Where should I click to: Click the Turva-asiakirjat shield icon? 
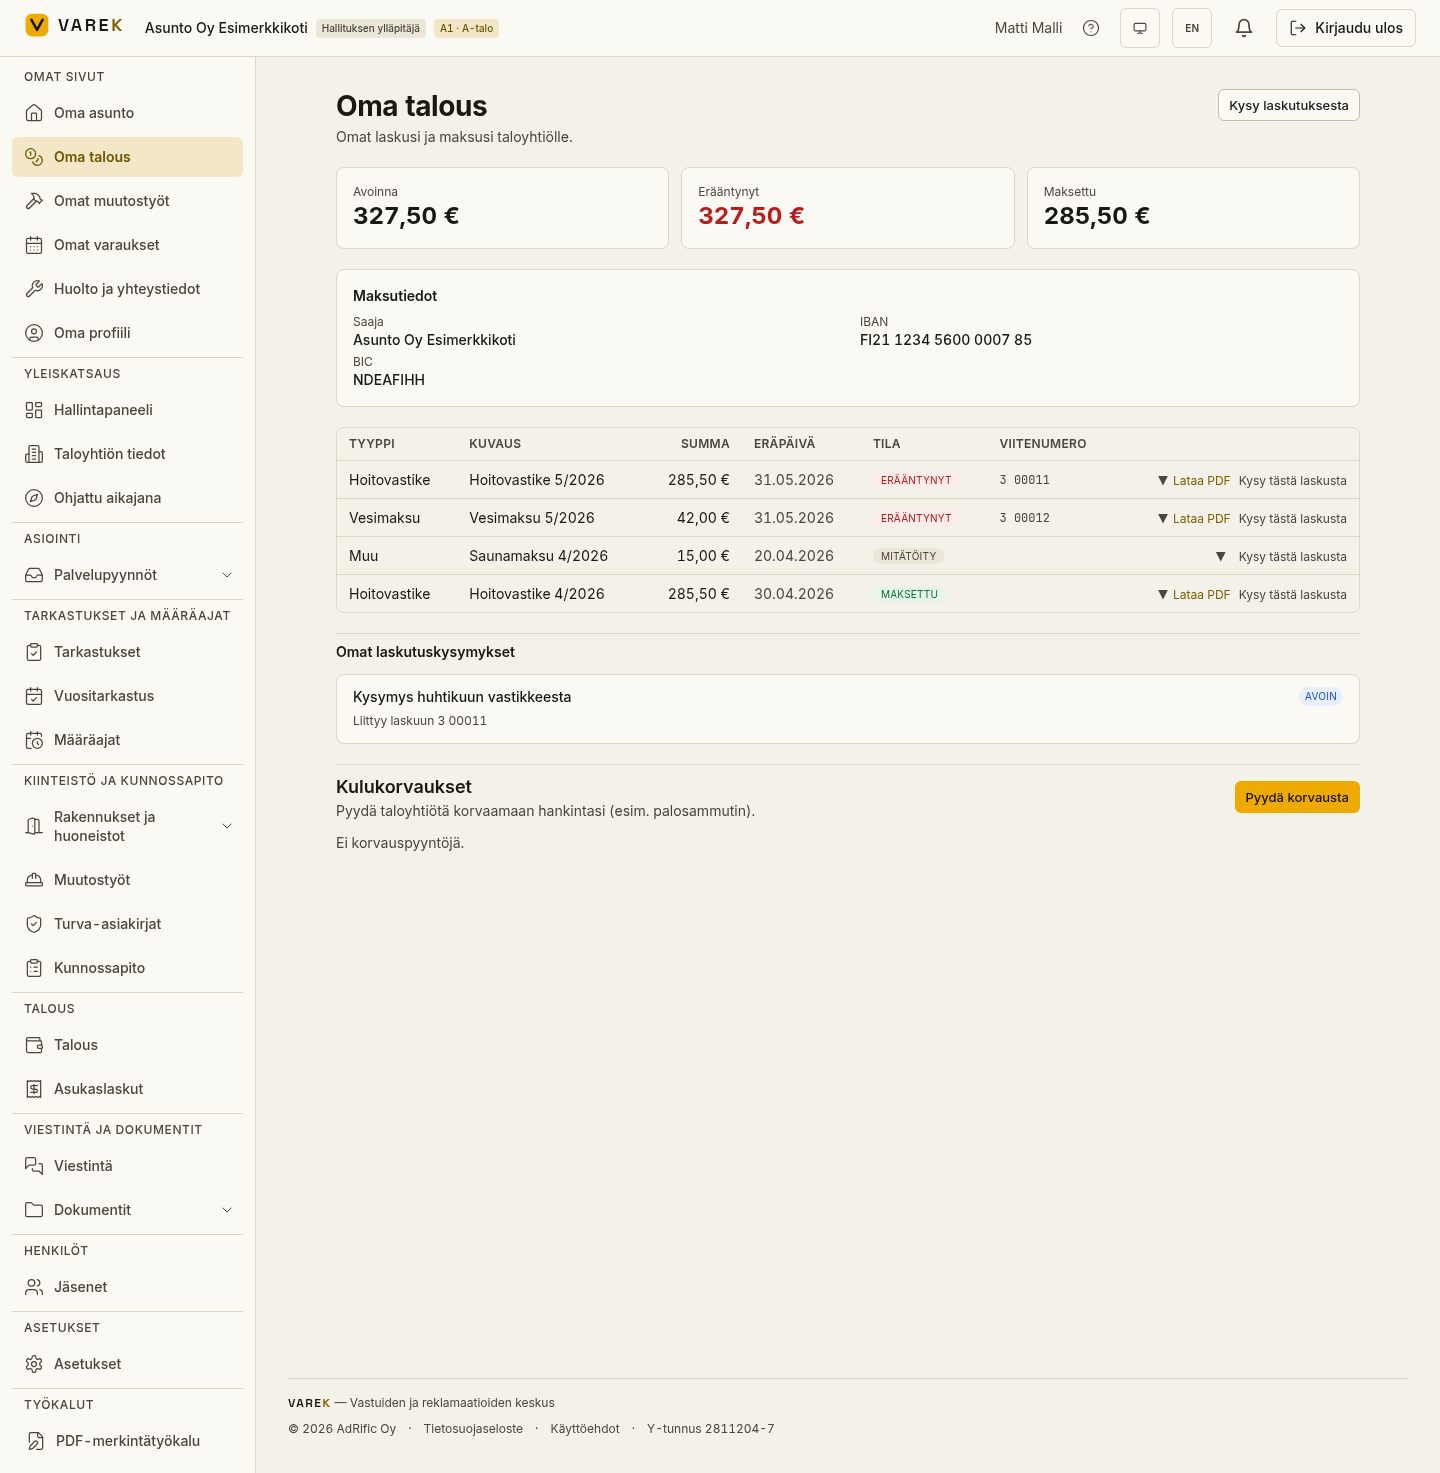coord(34,924)
